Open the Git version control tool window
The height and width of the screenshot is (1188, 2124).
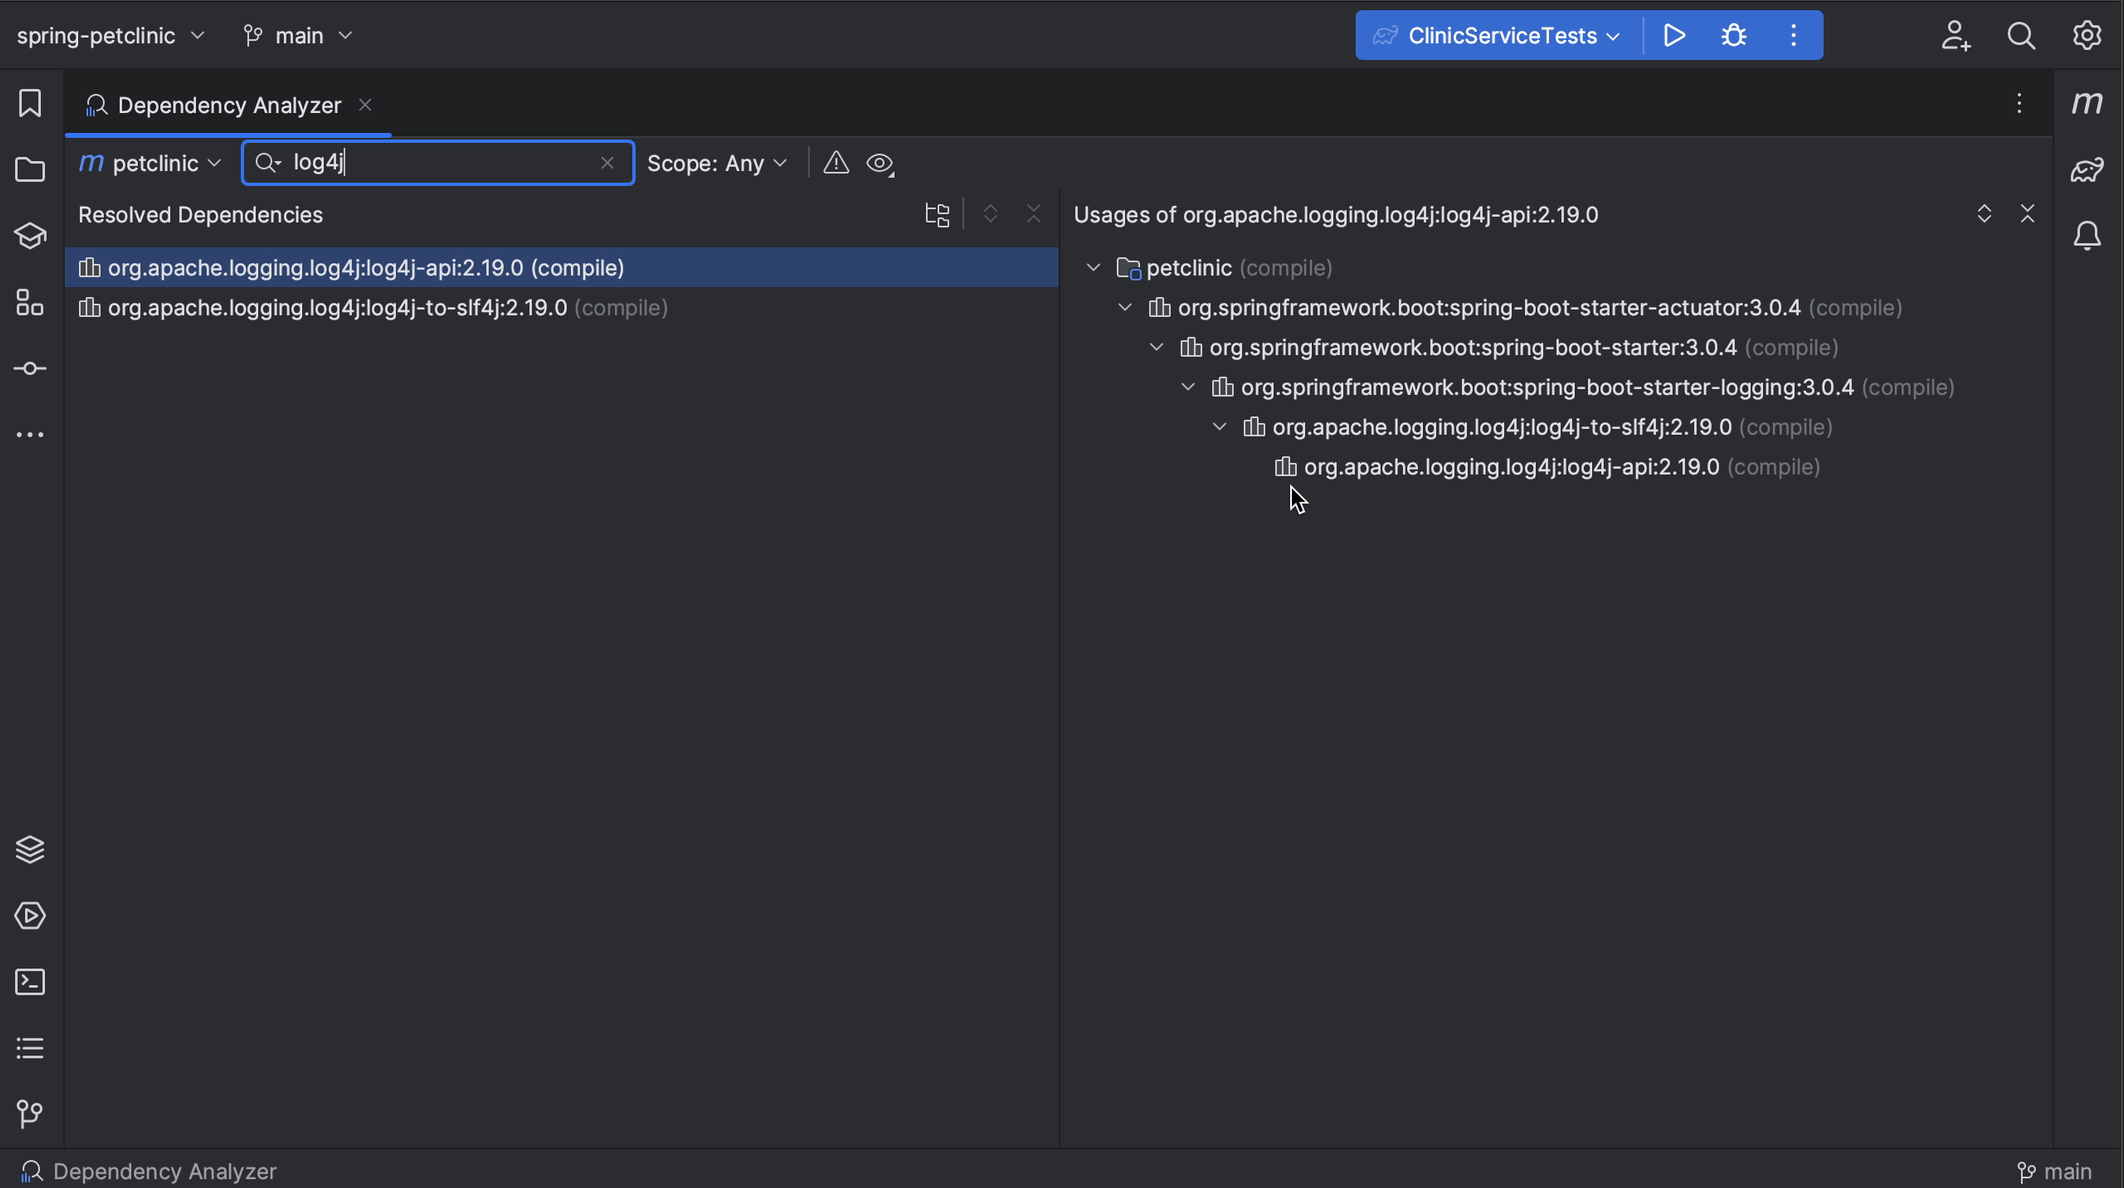[x=29, y=1113]
